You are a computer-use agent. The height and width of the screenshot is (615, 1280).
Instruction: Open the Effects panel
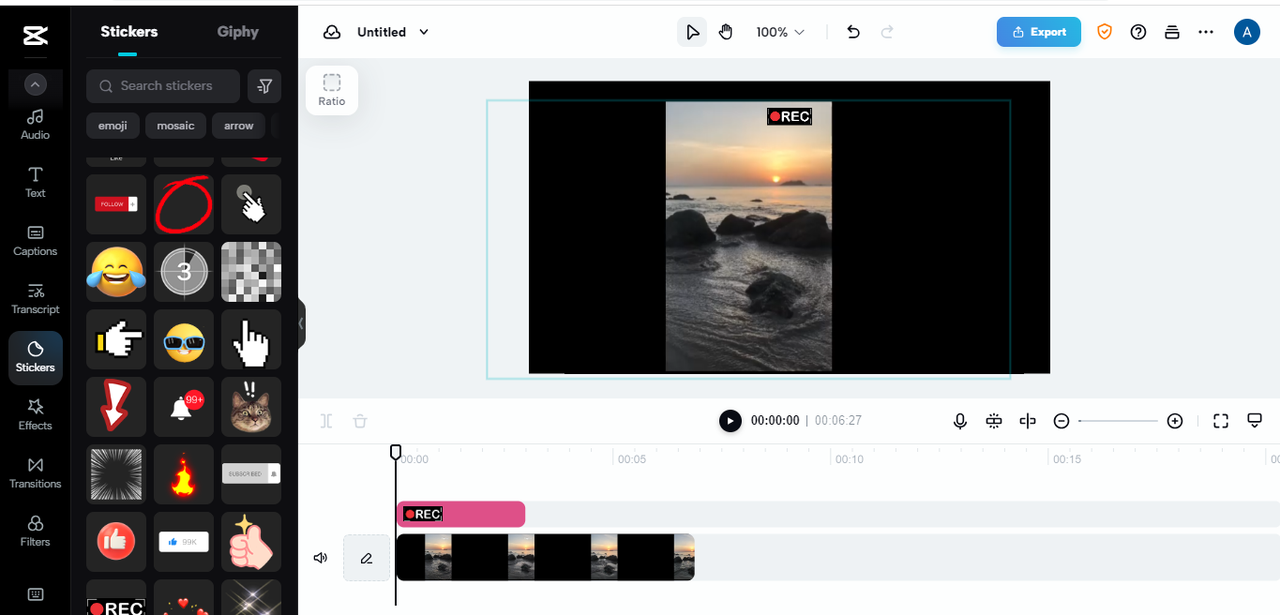pyautogui.click(x=35, y=414)
